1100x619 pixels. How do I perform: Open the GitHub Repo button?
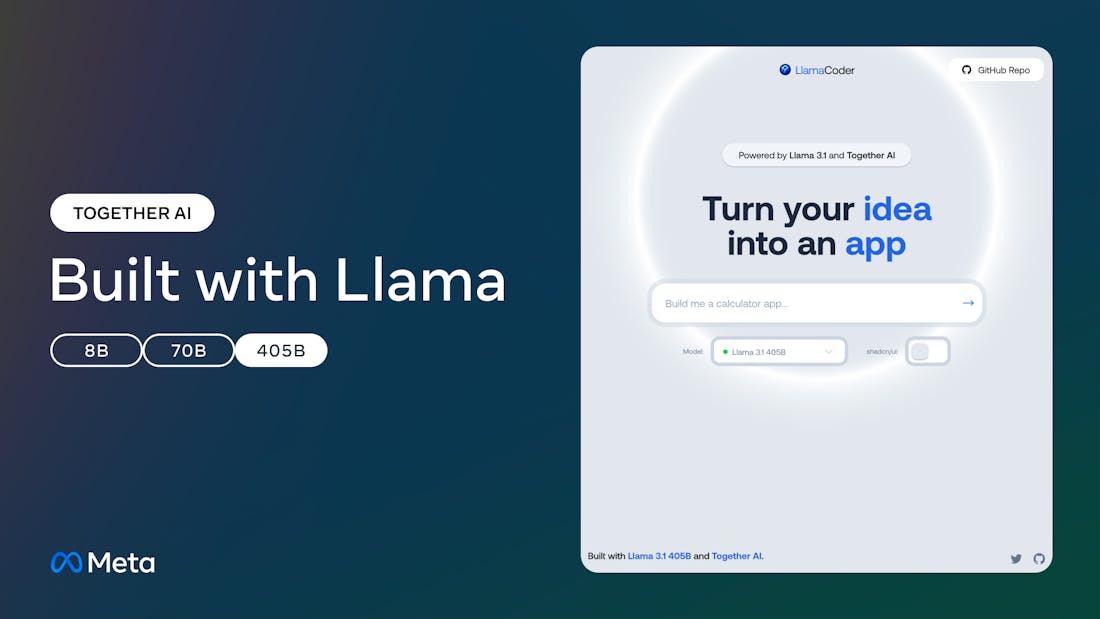(x=996, y=70)
